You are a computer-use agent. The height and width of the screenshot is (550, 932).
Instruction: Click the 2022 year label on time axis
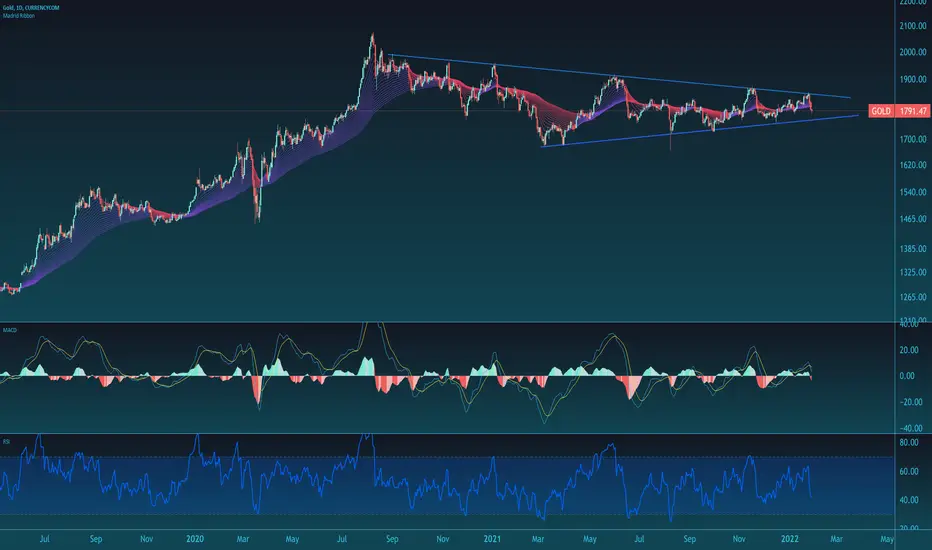click(x=790, y=539)
